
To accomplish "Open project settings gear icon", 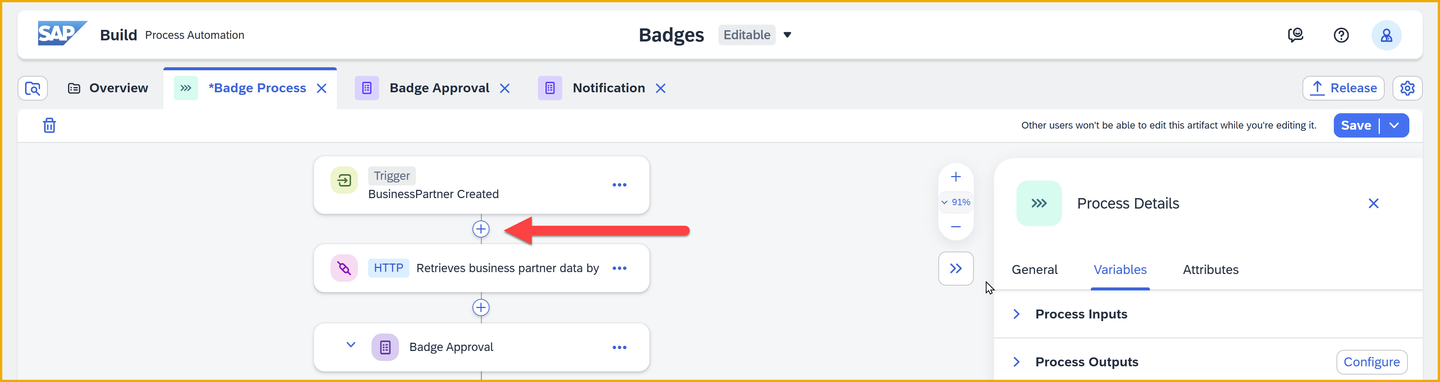I will click(1407, 88).
